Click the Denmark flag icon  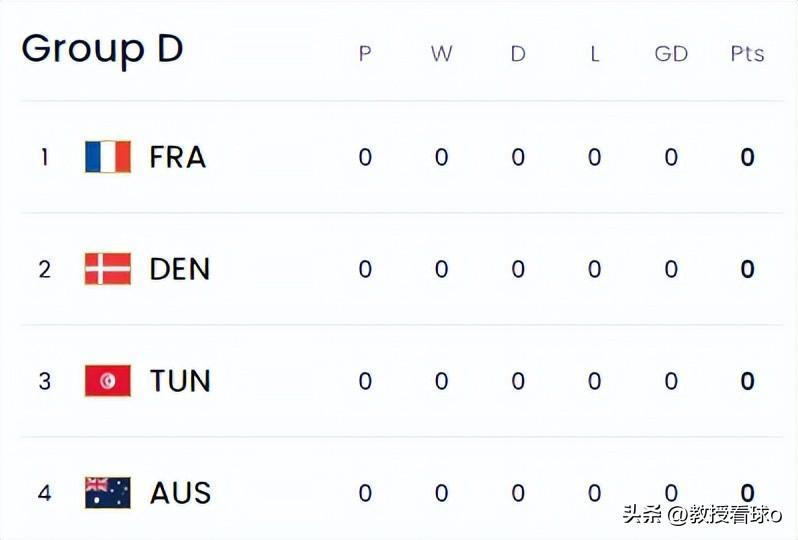(x=108, y=269)
